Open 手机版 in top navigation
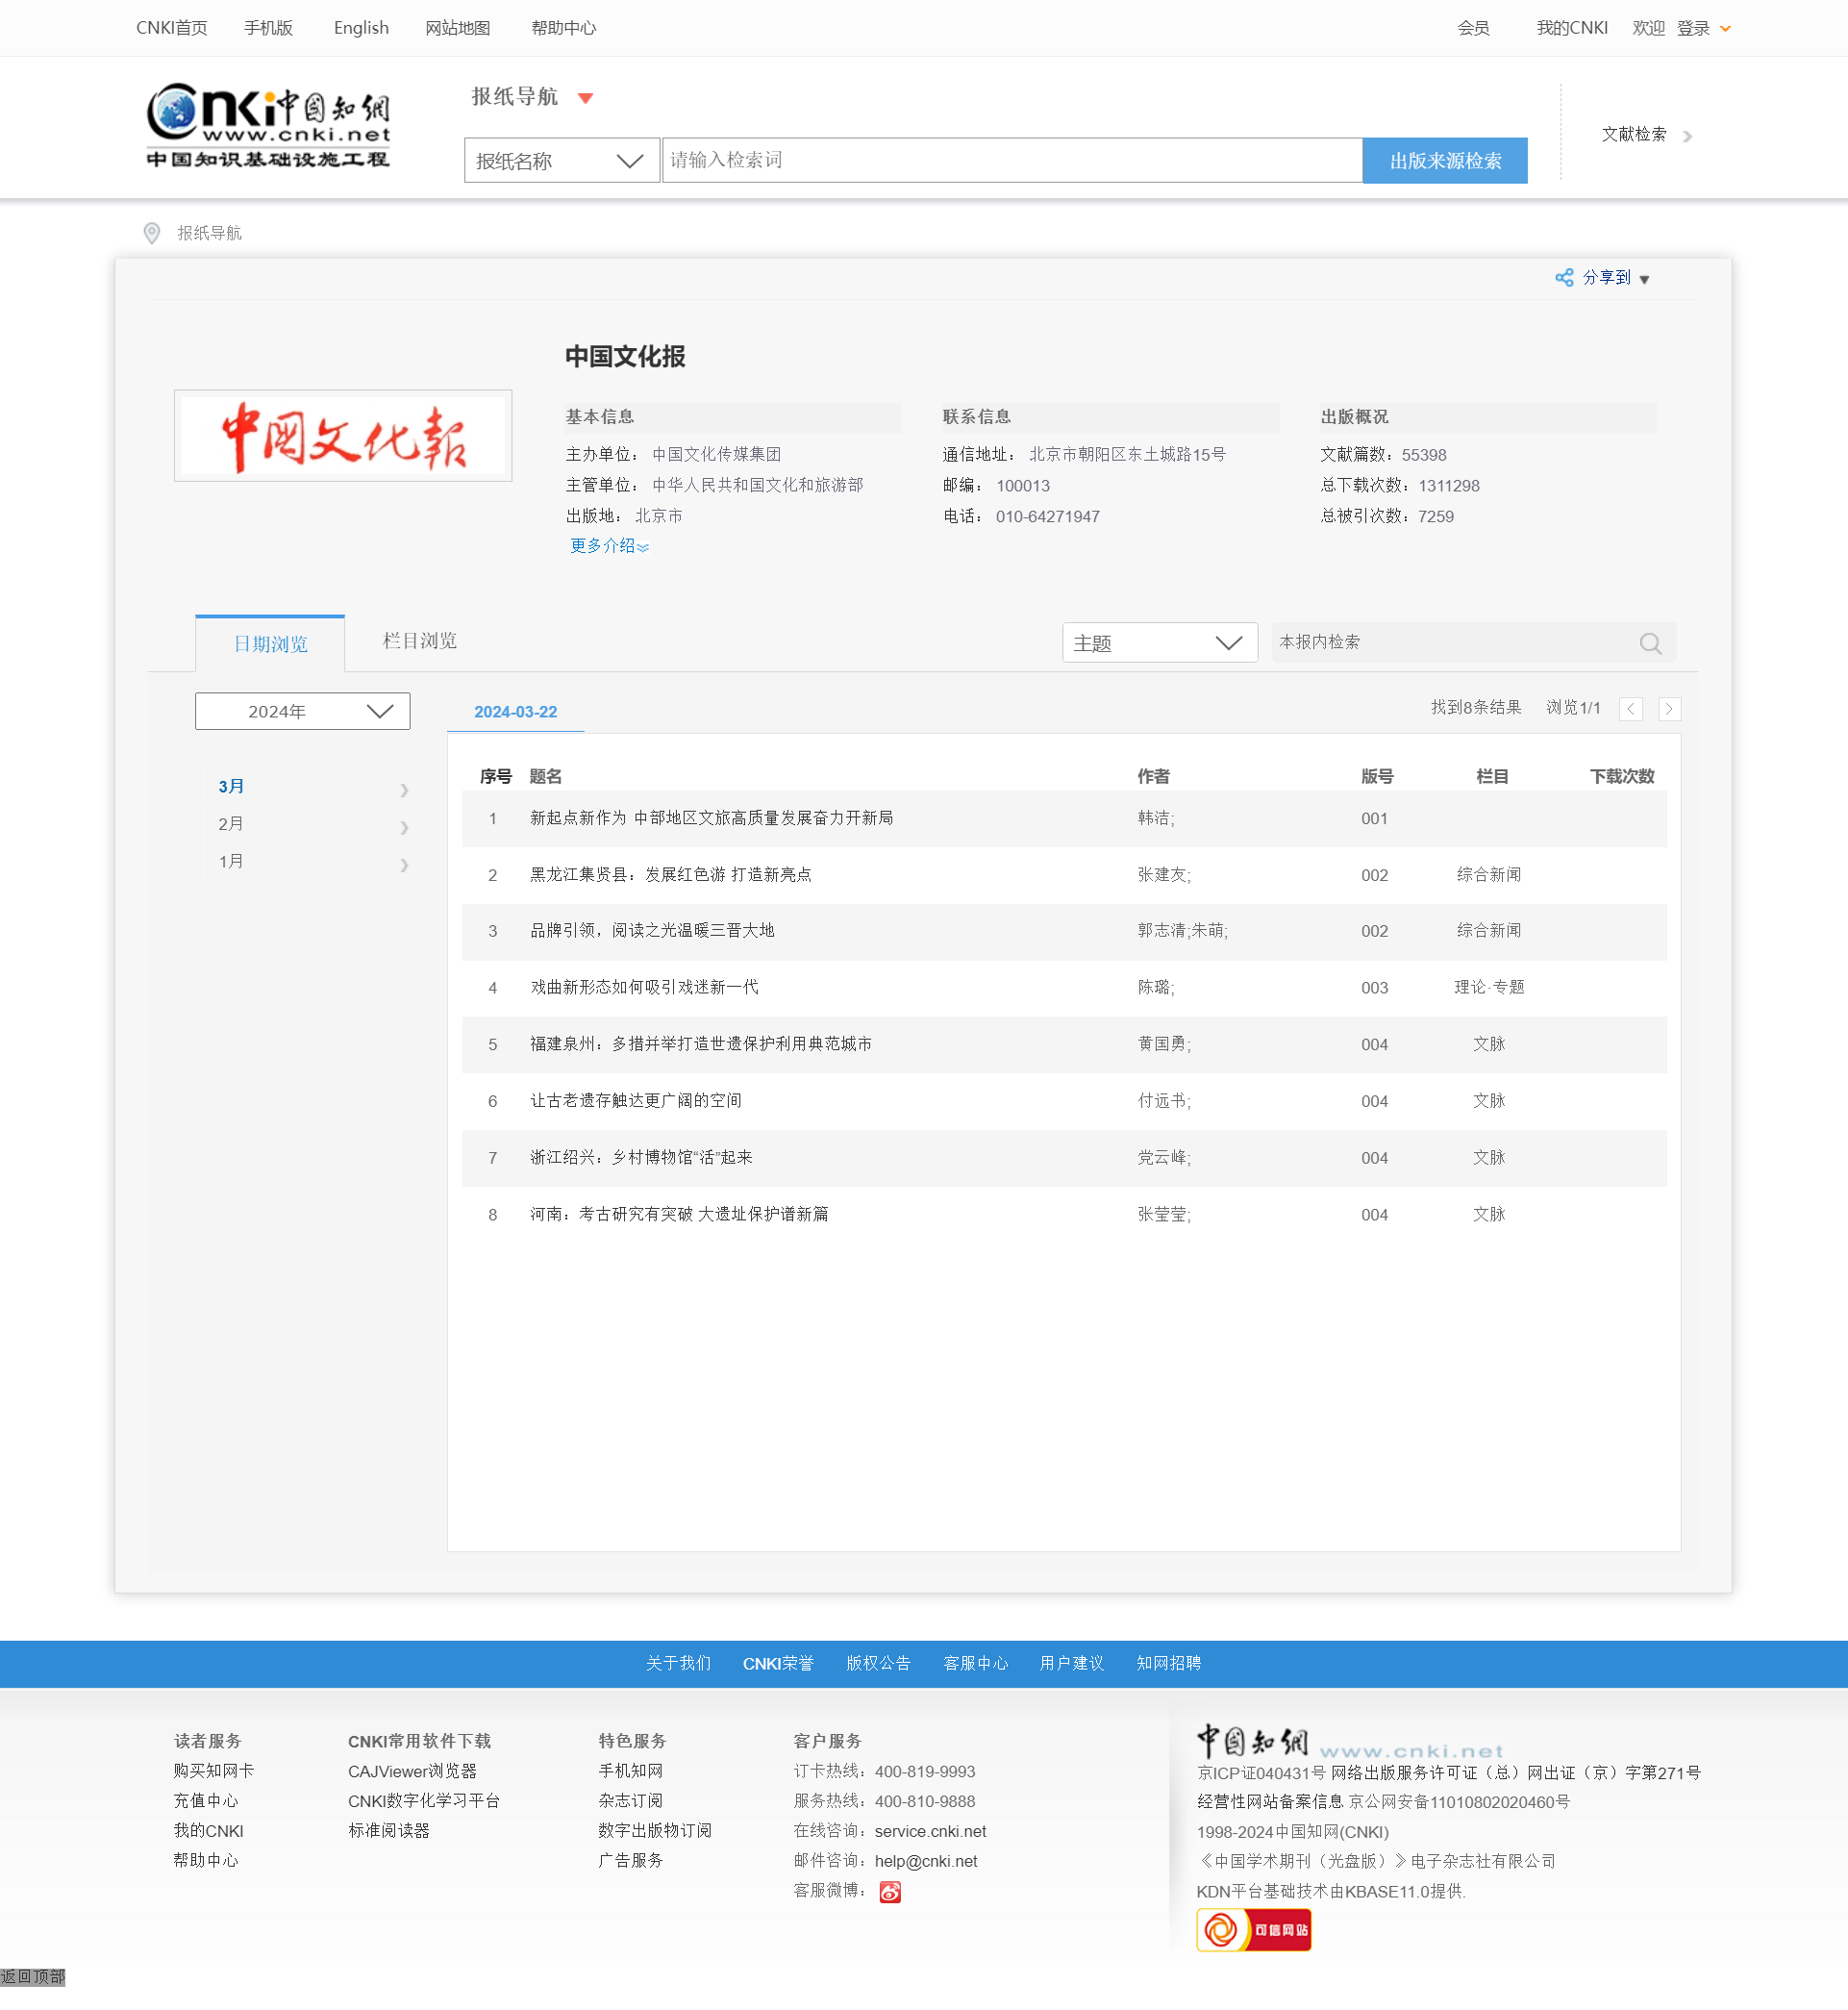Screen dimensions: 1848x2010 tap(269, 28)
